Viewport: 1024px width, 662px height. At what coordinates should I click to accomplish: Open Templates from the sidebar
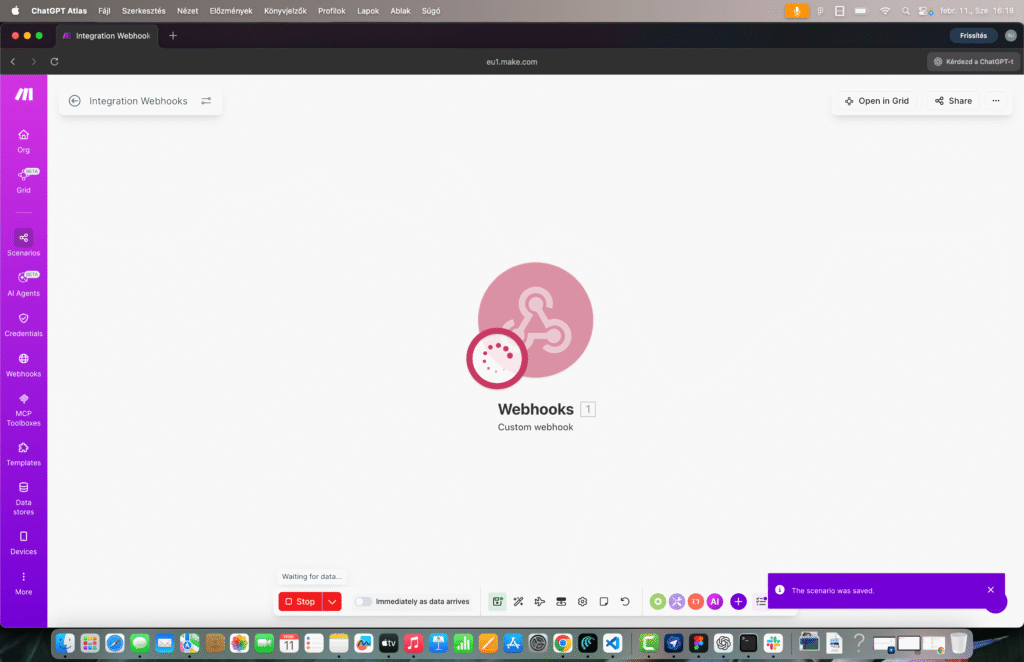[x=23, y=453]
